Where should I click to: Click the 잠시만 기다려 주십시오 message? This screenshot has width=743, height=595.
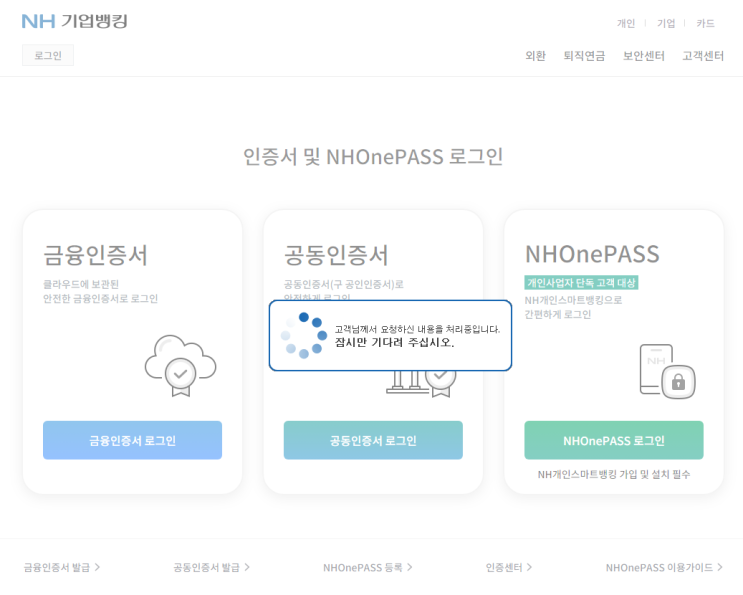394,342
